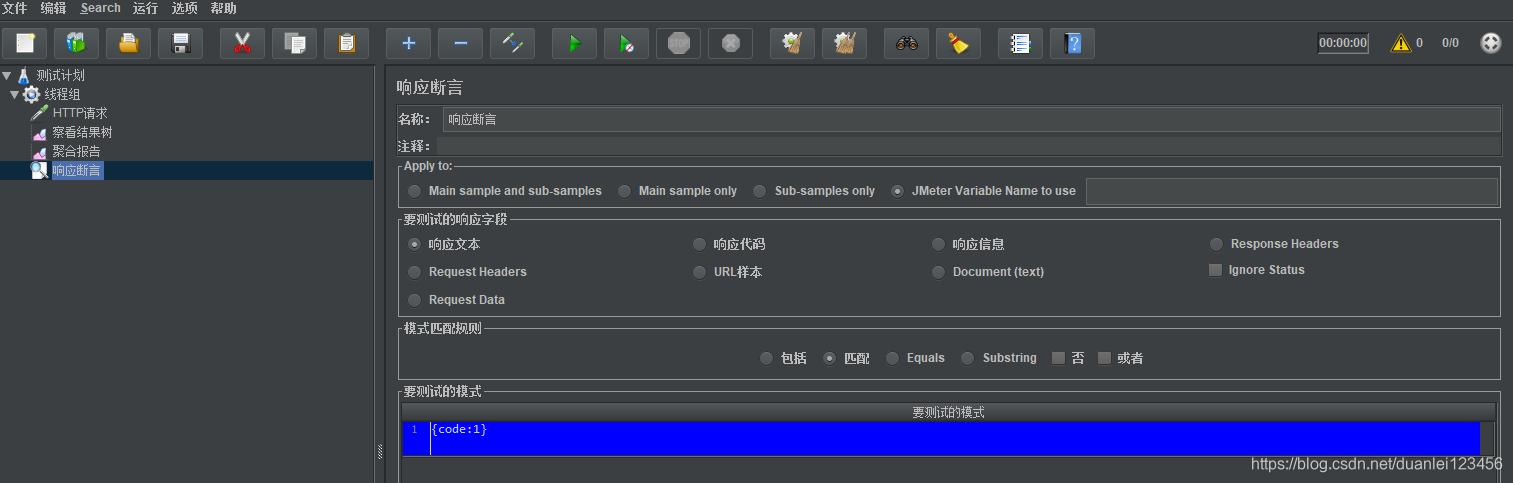Click the Paste clipboard icon
Image resolution: width=1513 pixels, height=483 pixels.
(346, 43)
